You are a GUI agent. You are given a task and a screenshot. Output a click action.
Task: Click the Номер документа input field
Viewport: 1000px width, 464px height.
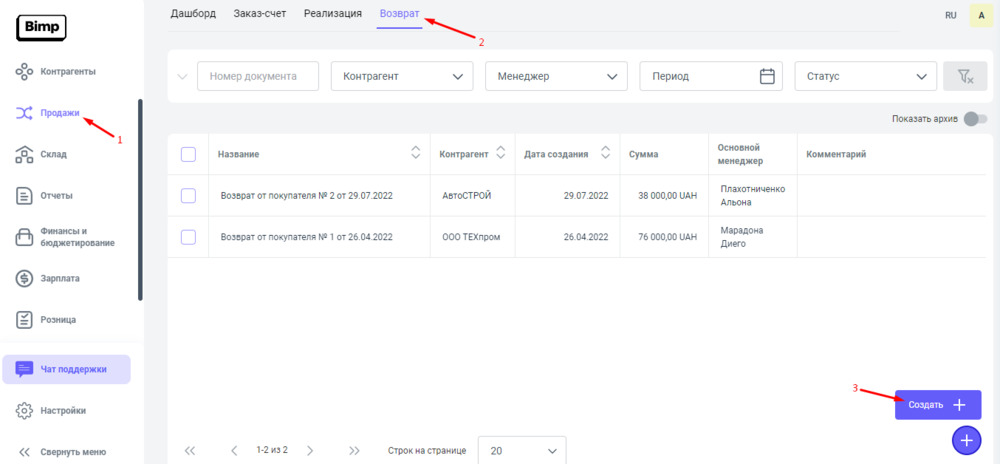click(258, 76)
